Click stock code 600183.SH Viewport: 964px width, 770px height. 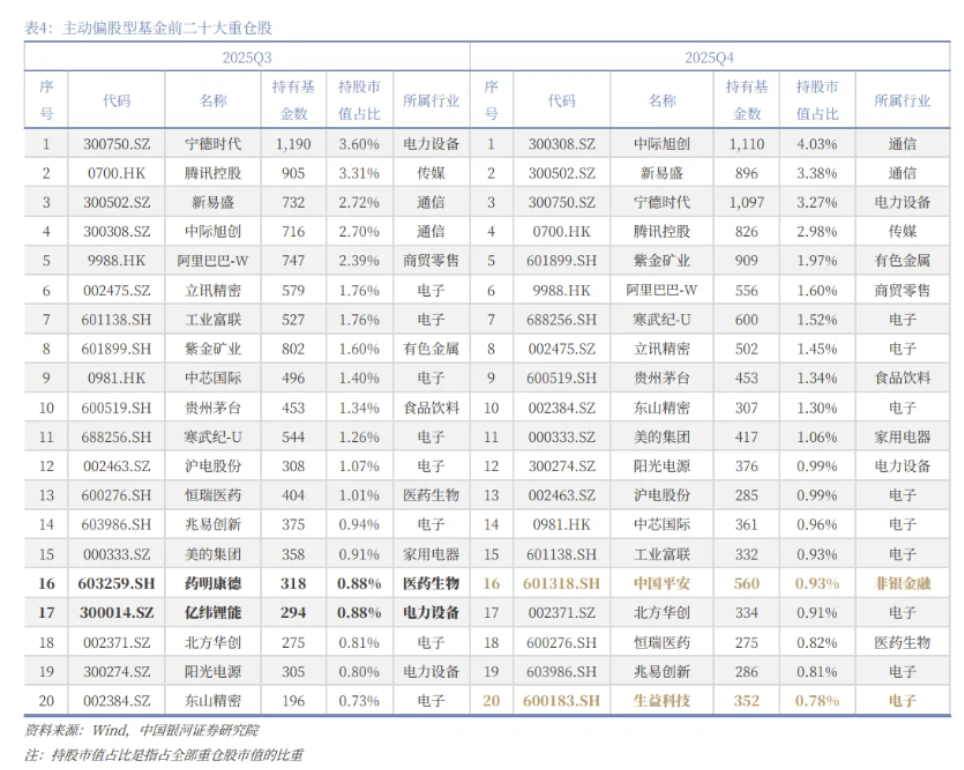point(562,701)
